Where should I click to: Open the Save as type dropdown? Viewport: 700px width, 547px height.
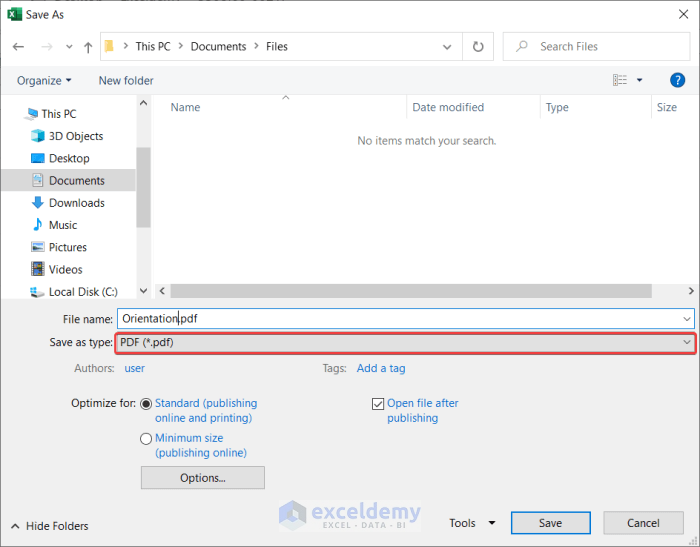pos(405,343)
